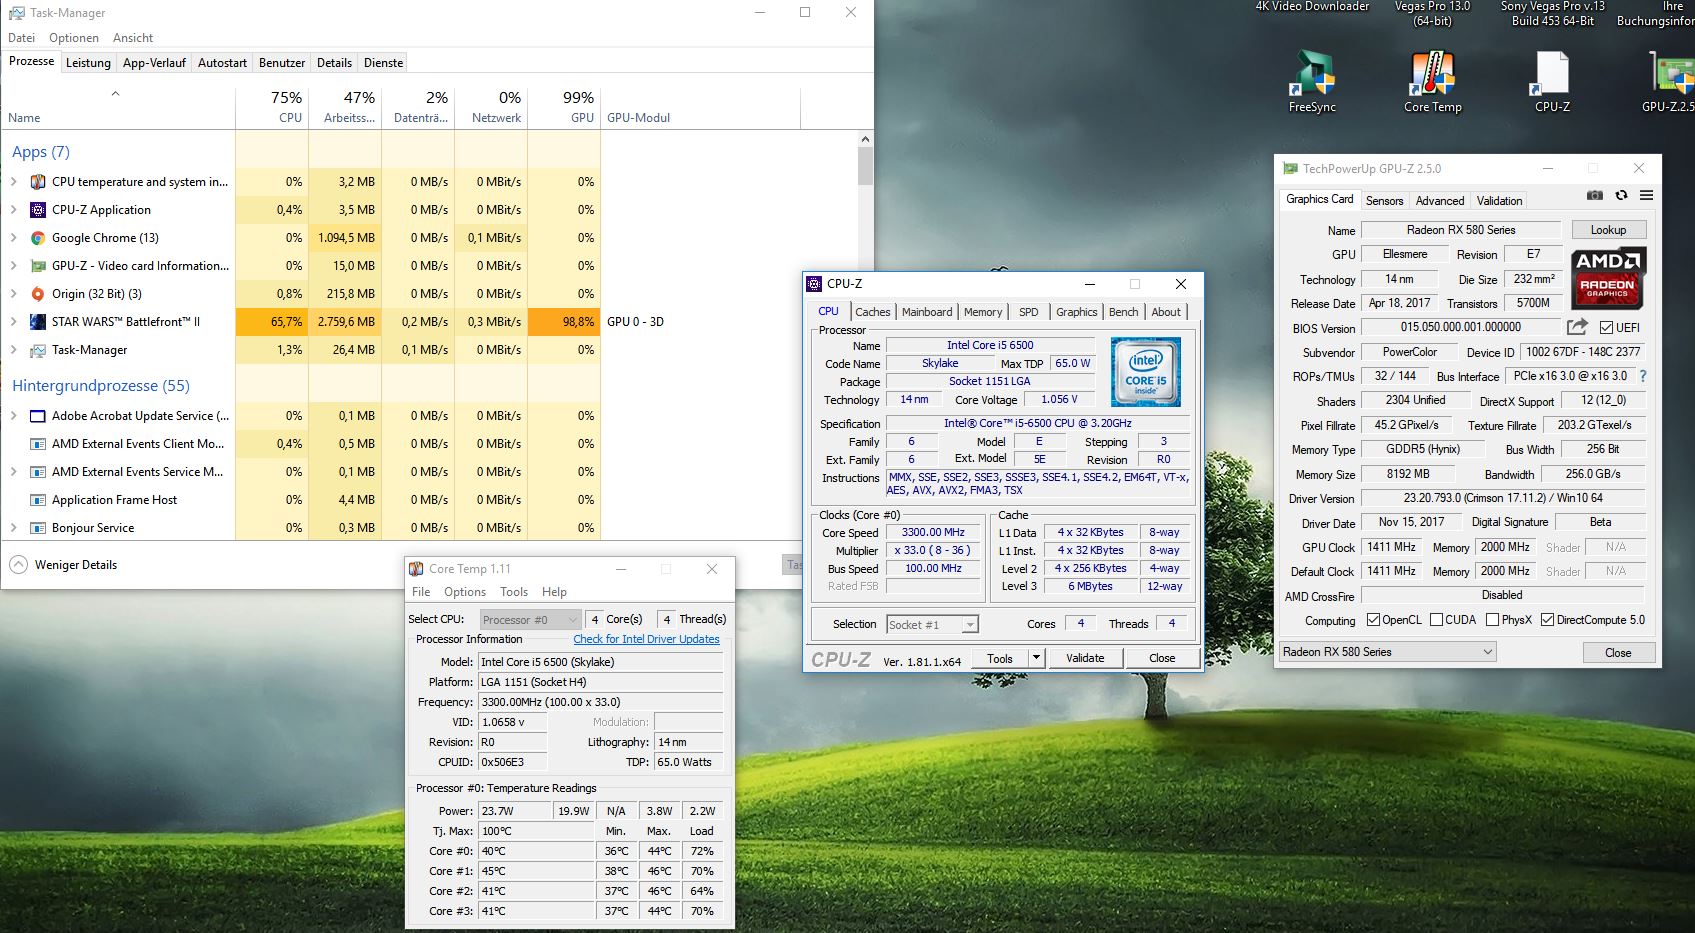Switch to the Leistung tab
This screenshot has height=933, width=1695.
point(88,63)
